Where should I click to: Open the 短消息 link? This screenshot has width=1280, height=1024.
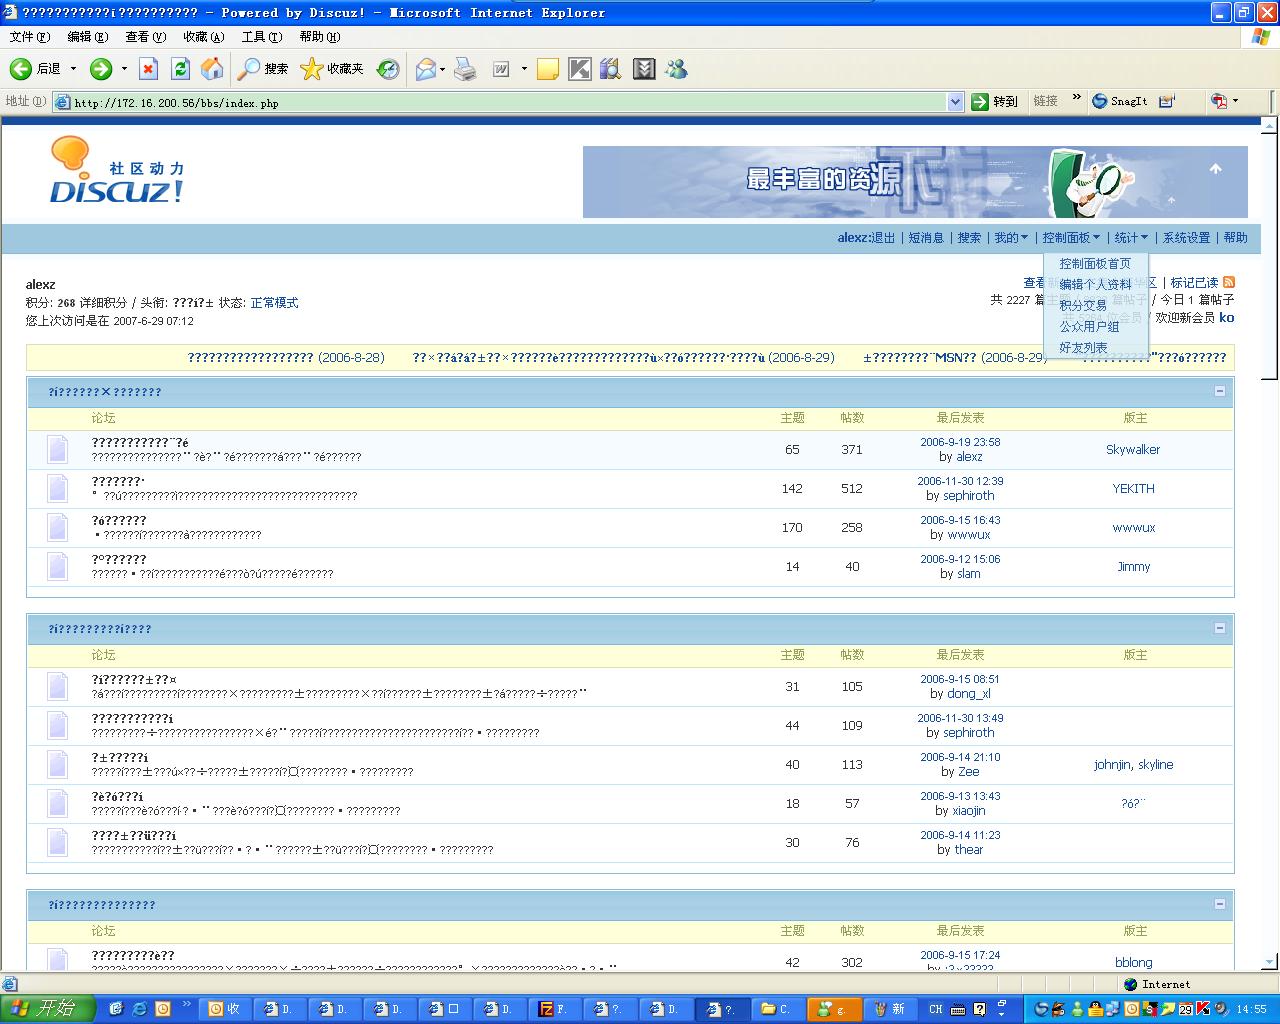point(926,238)
